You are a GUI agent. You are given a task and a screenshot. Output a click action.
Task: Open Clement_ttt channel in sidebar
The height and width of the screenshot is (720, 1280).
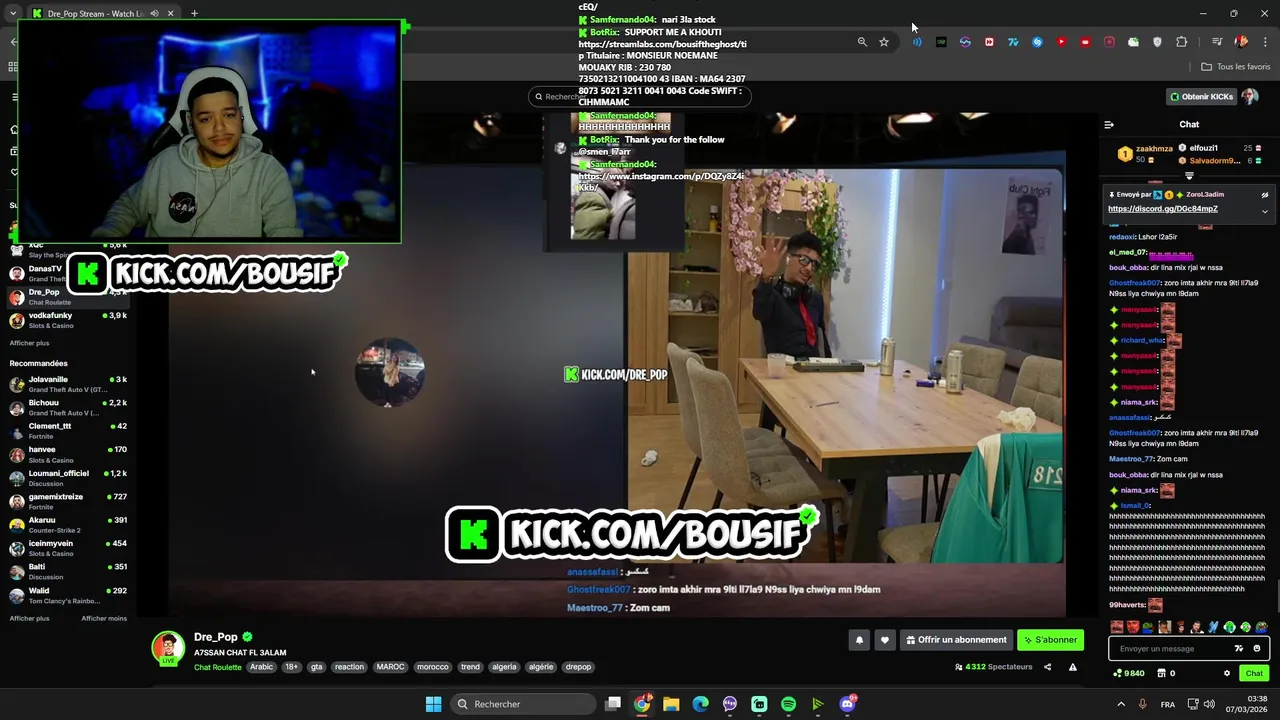(68, 431)
